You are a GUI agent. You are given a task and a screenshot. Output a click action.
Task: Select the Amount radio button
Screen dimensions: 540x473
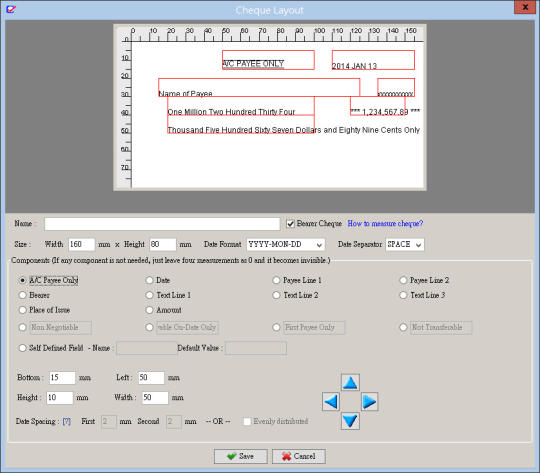(x=149, y=310)
